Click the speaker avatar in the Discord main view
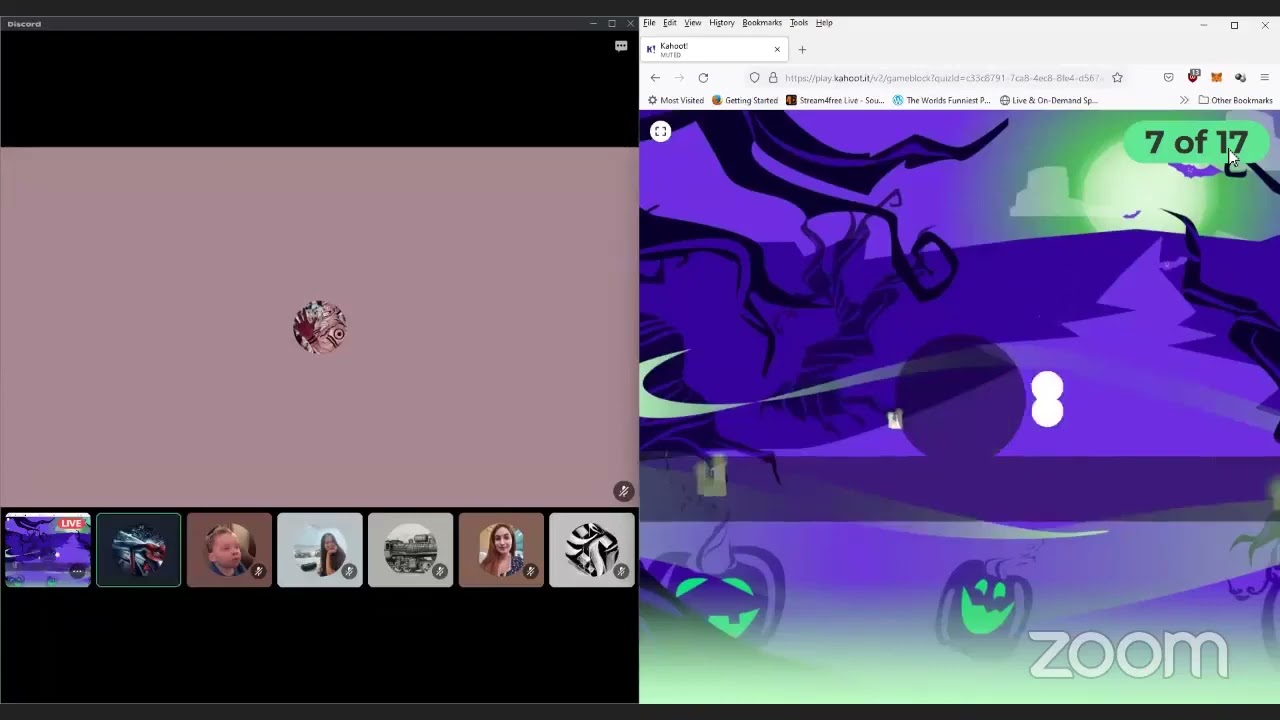Viewport: 1280px width, 720px height. [320, 327]
